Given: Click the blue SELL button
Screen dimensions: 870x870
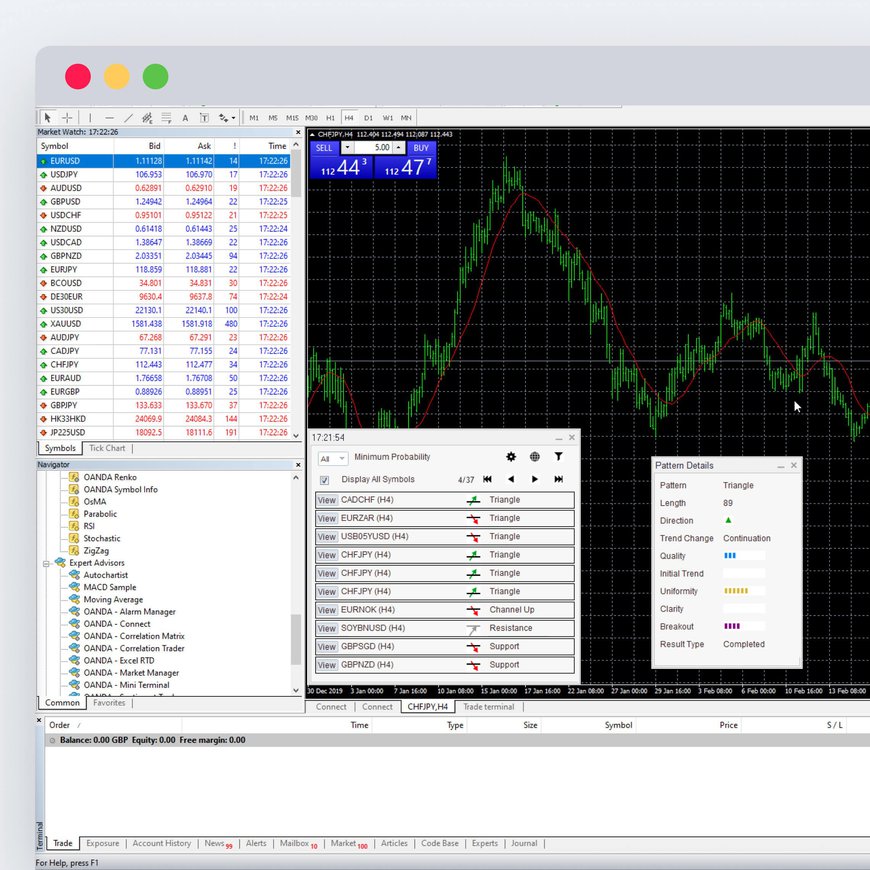Looking at the screenshot, I should tap(323, 147).
